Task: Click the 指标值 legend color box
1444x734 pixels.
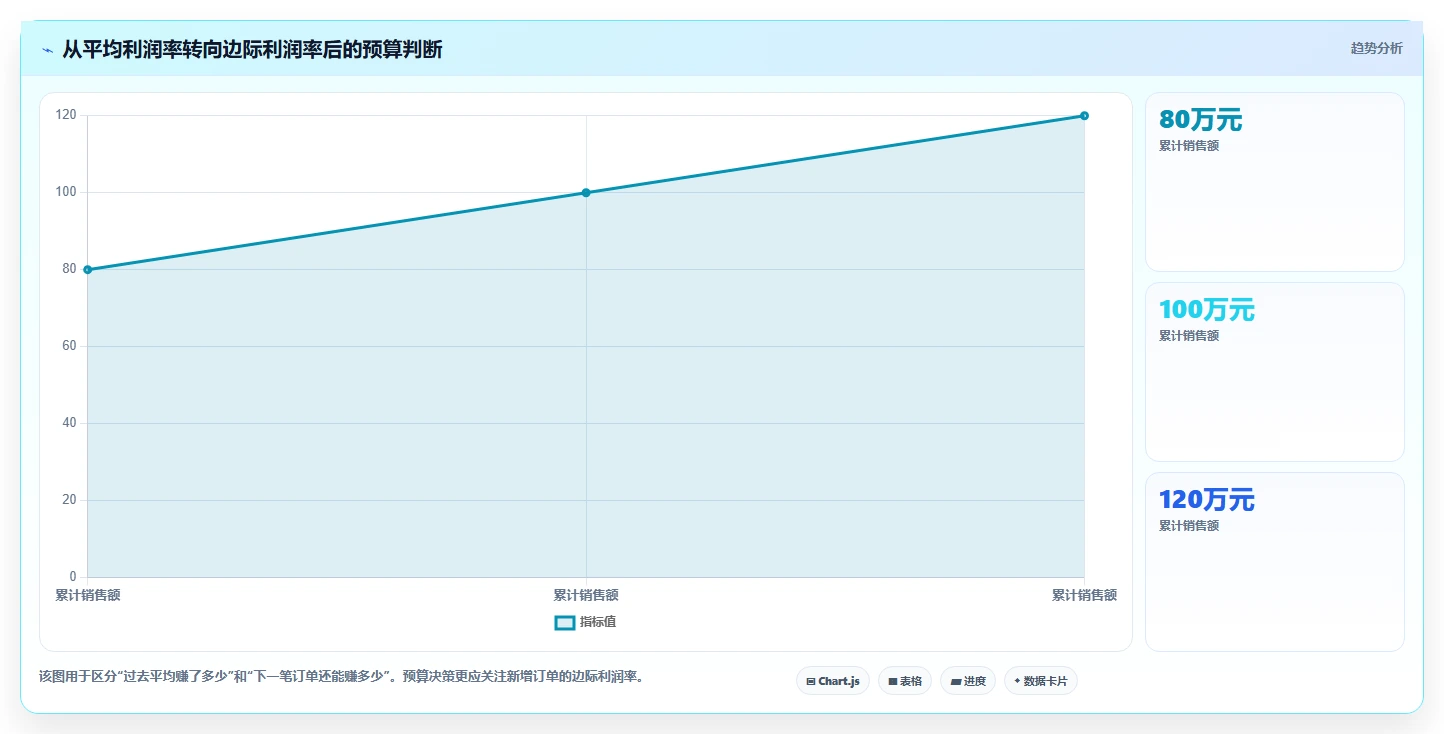Action: pyautogui.click(x=565, y=622)
